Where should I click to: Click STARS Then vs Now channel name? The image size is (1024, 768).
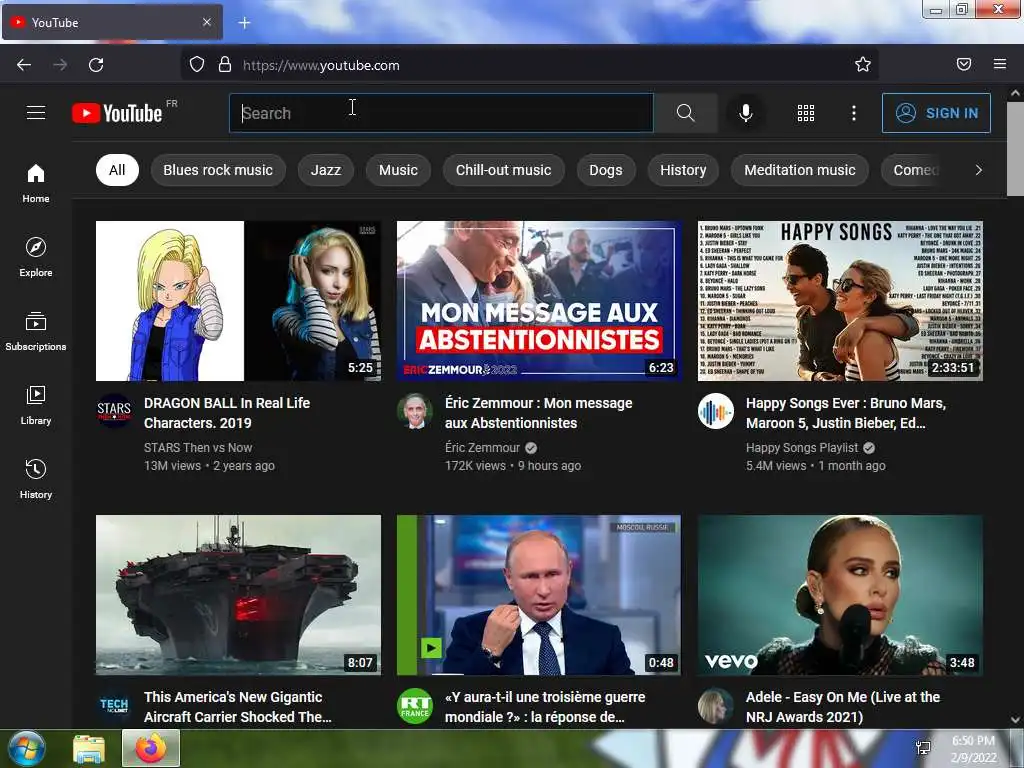tap(198, 448)
